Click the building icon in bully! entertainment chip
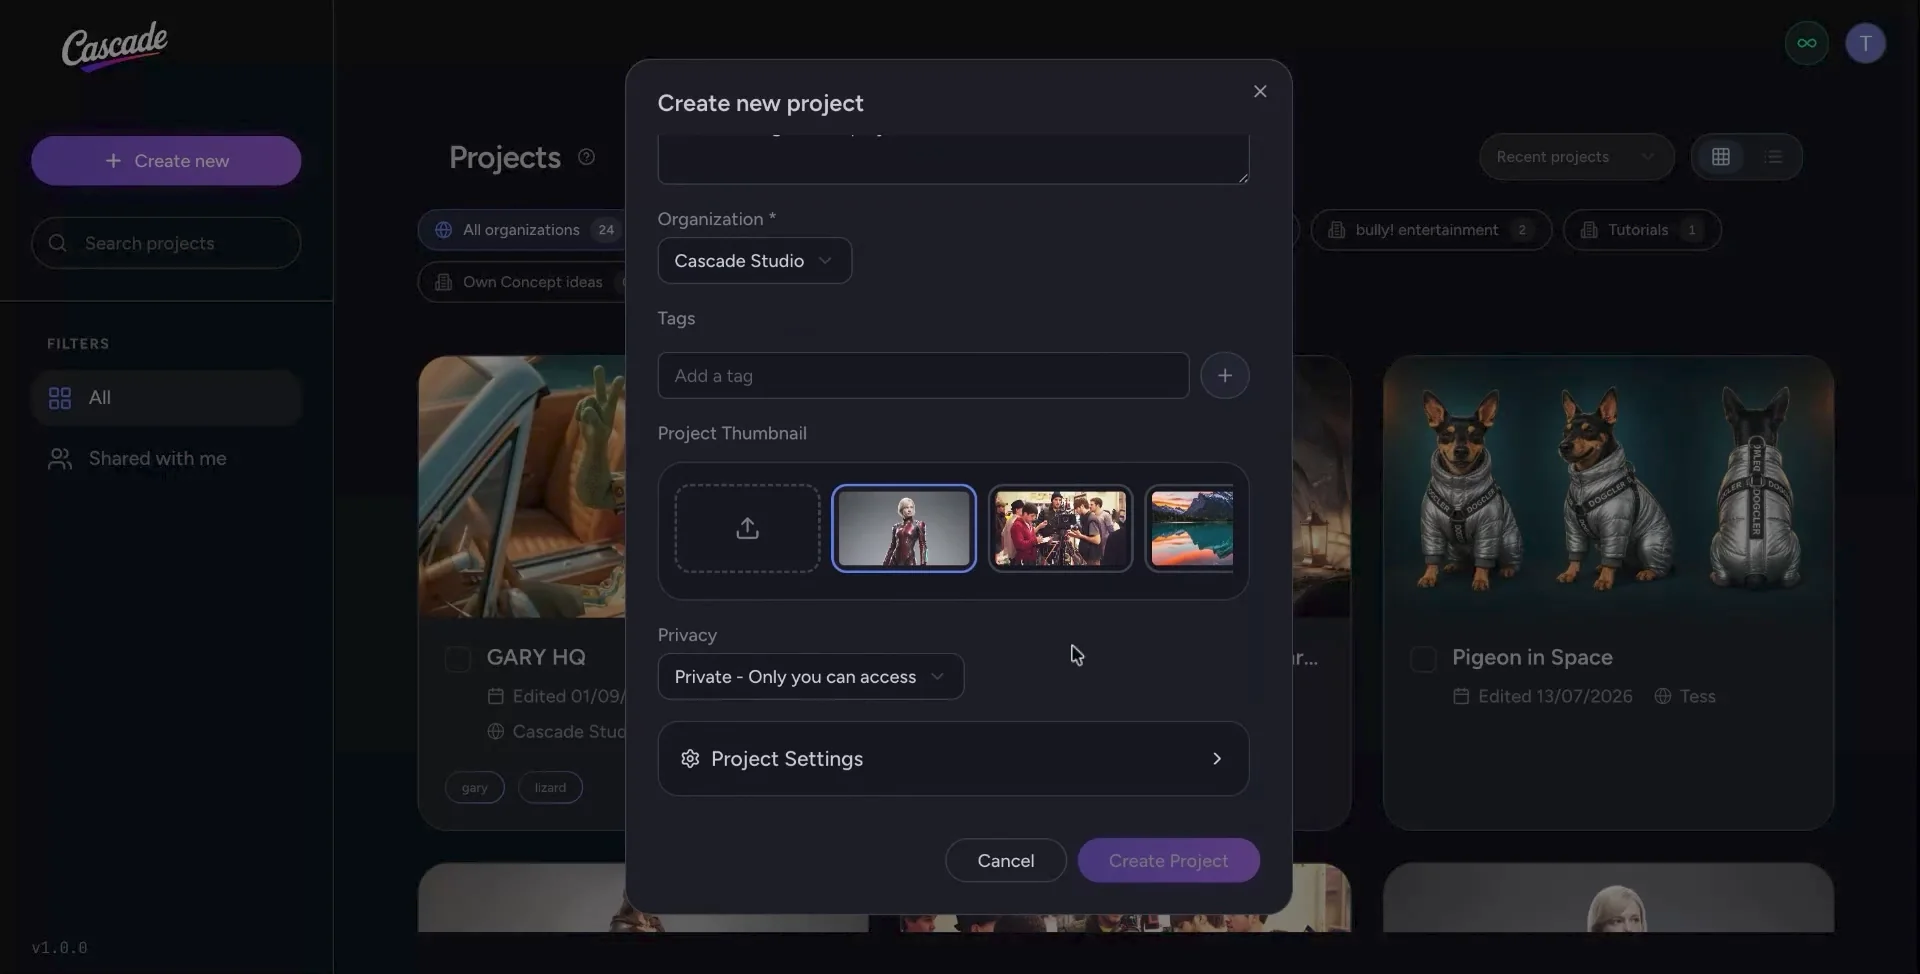Viewport: 1920px width, 974px height. pos(1336,230)
